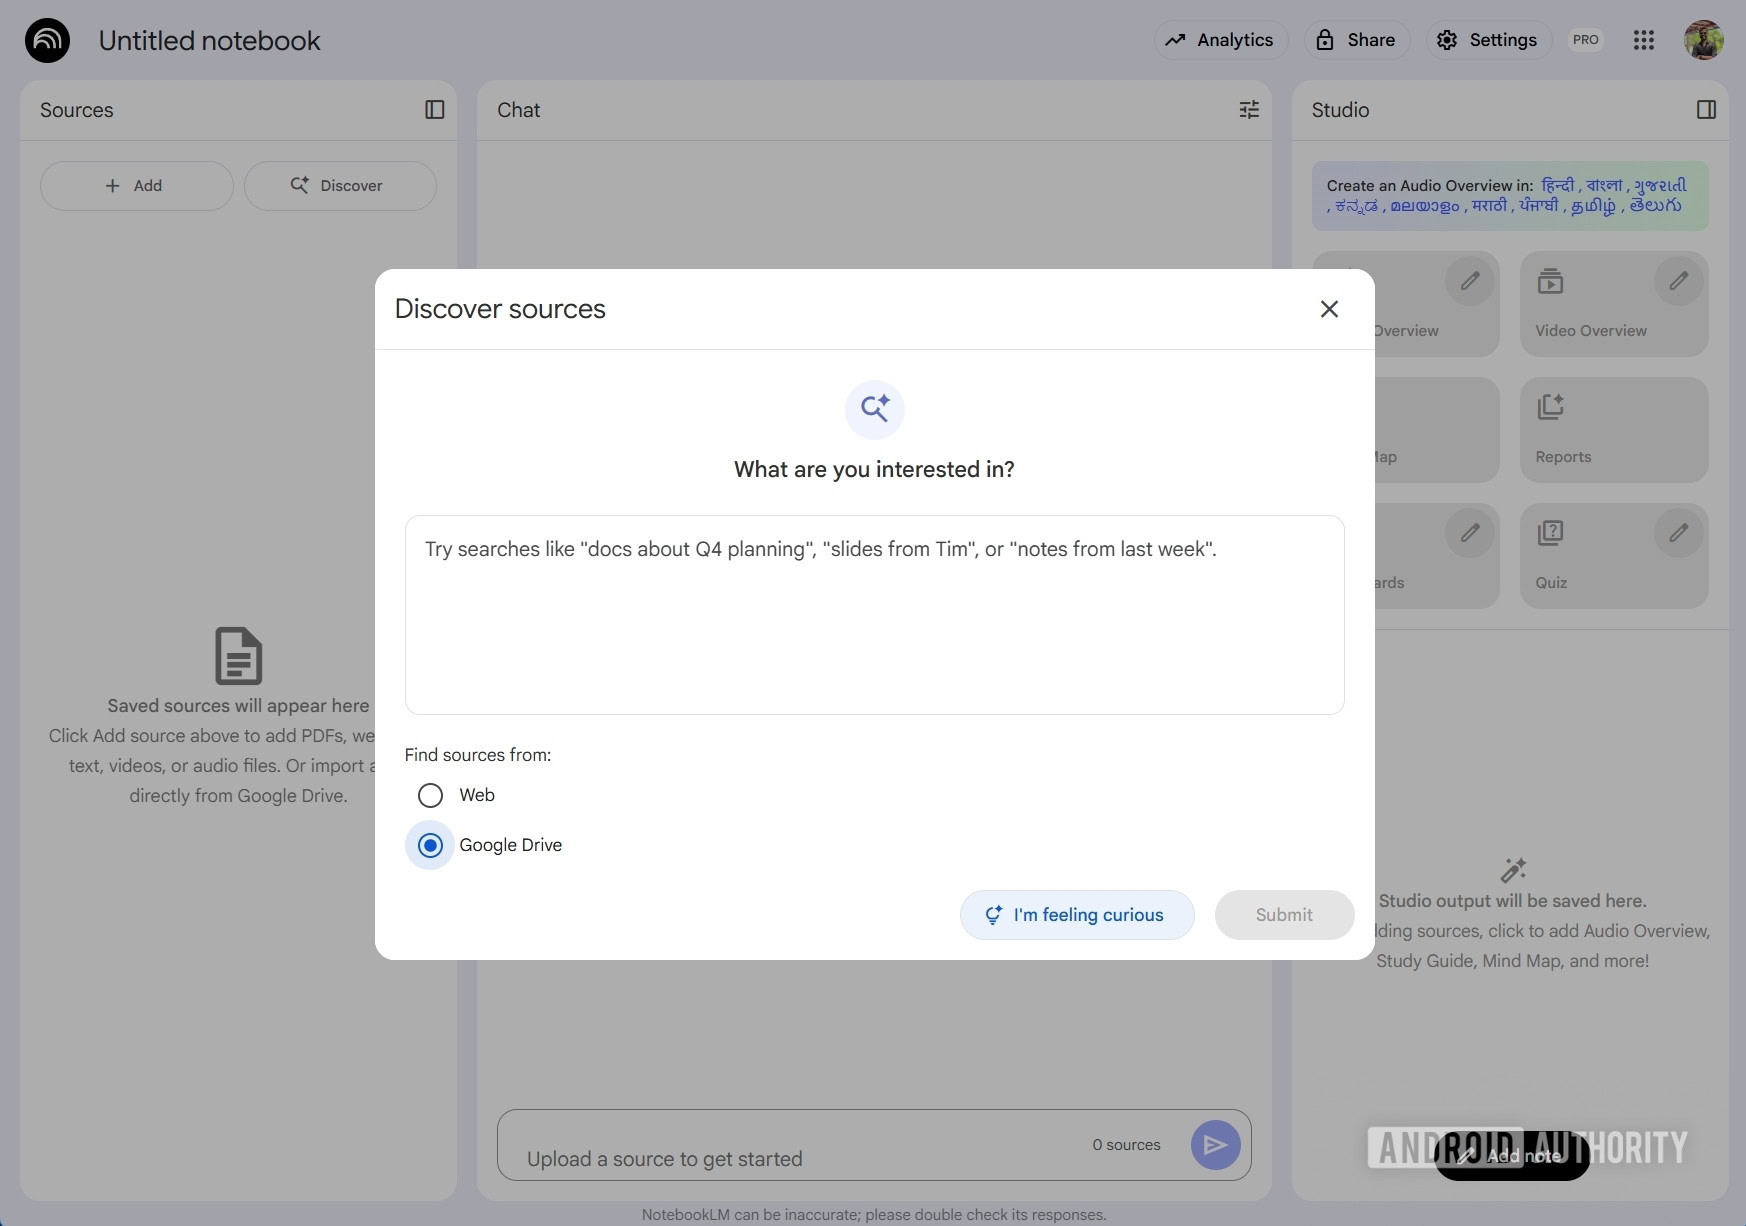Image resolution: width=1746 pixels, height=1226 pixels.
Task: Edit the Video Overview with the pencil icon
Action: (1678, 281)
